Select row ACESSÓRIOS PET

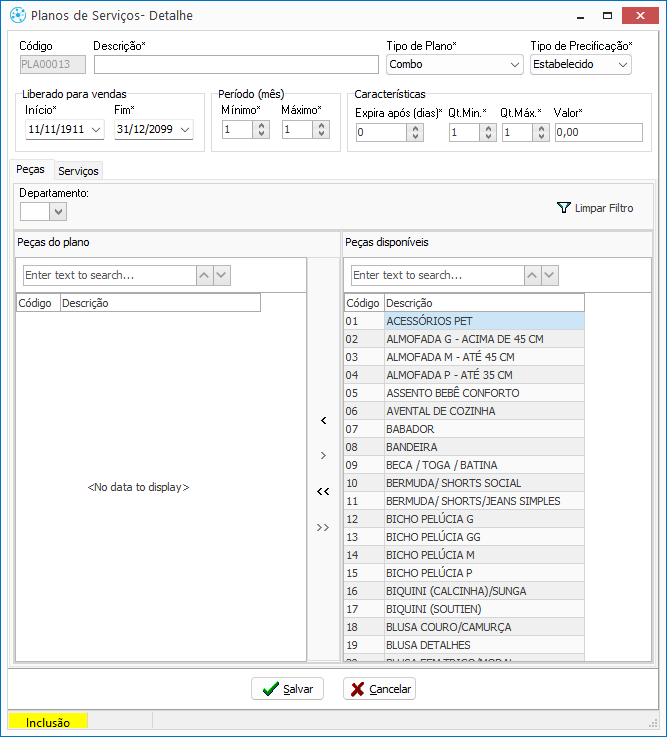pyautogui.click(x=464, y=321)
